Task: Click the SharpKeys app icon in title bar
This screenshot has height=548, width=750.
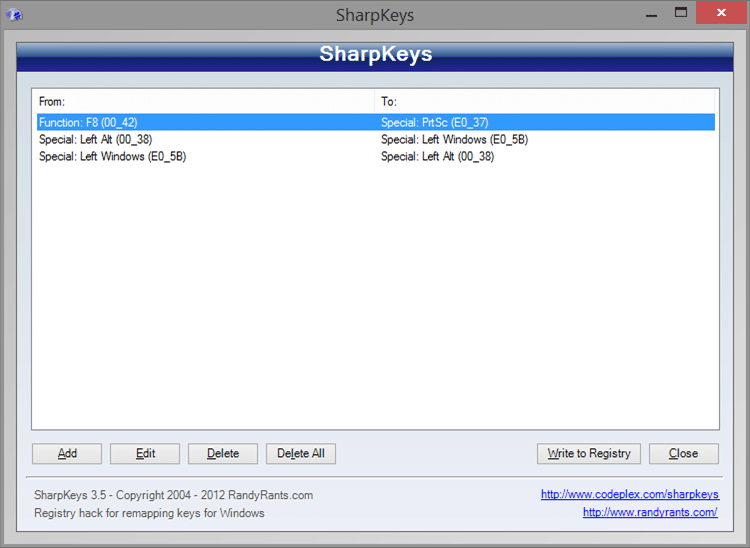Action: point(14,15)
